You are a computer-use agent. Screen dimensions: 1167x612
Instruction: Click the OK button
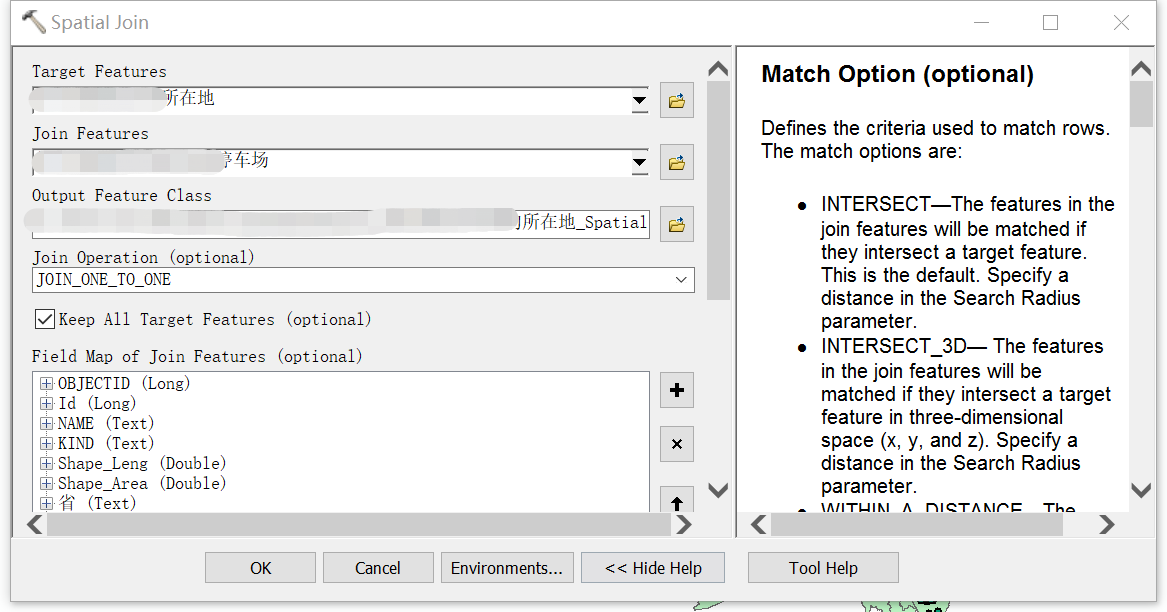click(260, 568)
